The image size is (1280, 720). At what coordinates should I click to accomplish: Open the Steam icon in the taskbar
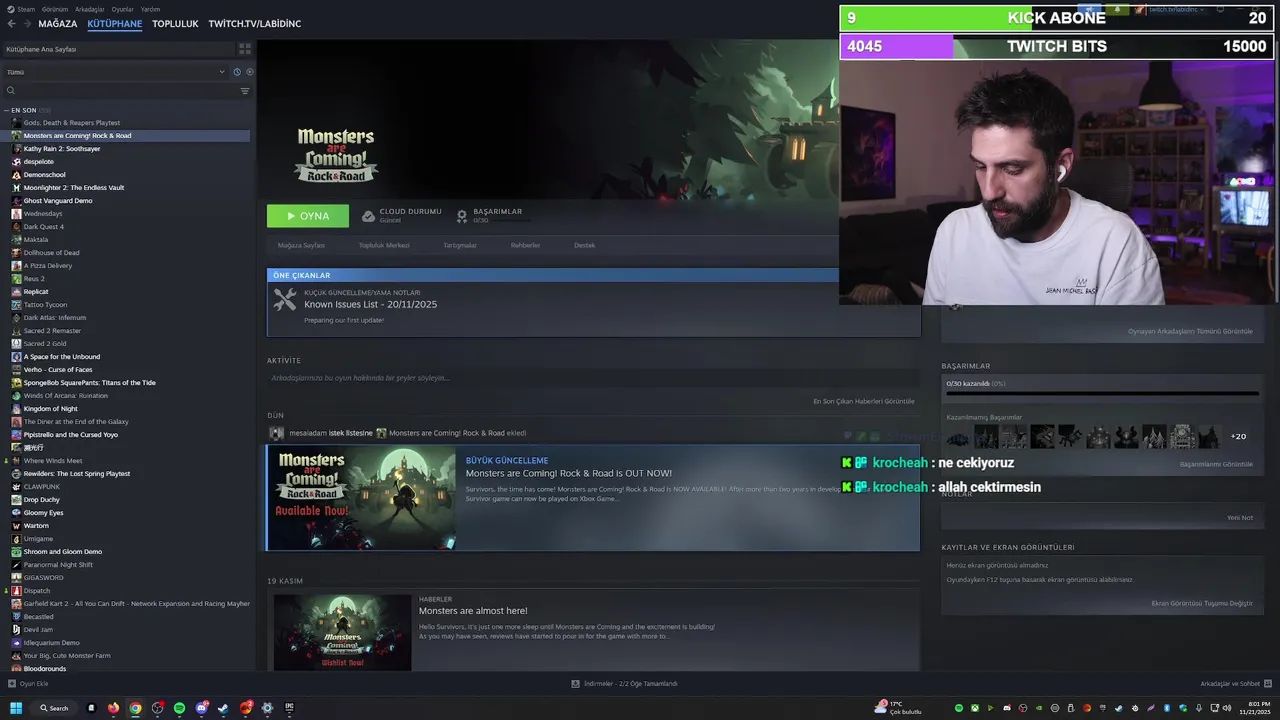[223, 708]
